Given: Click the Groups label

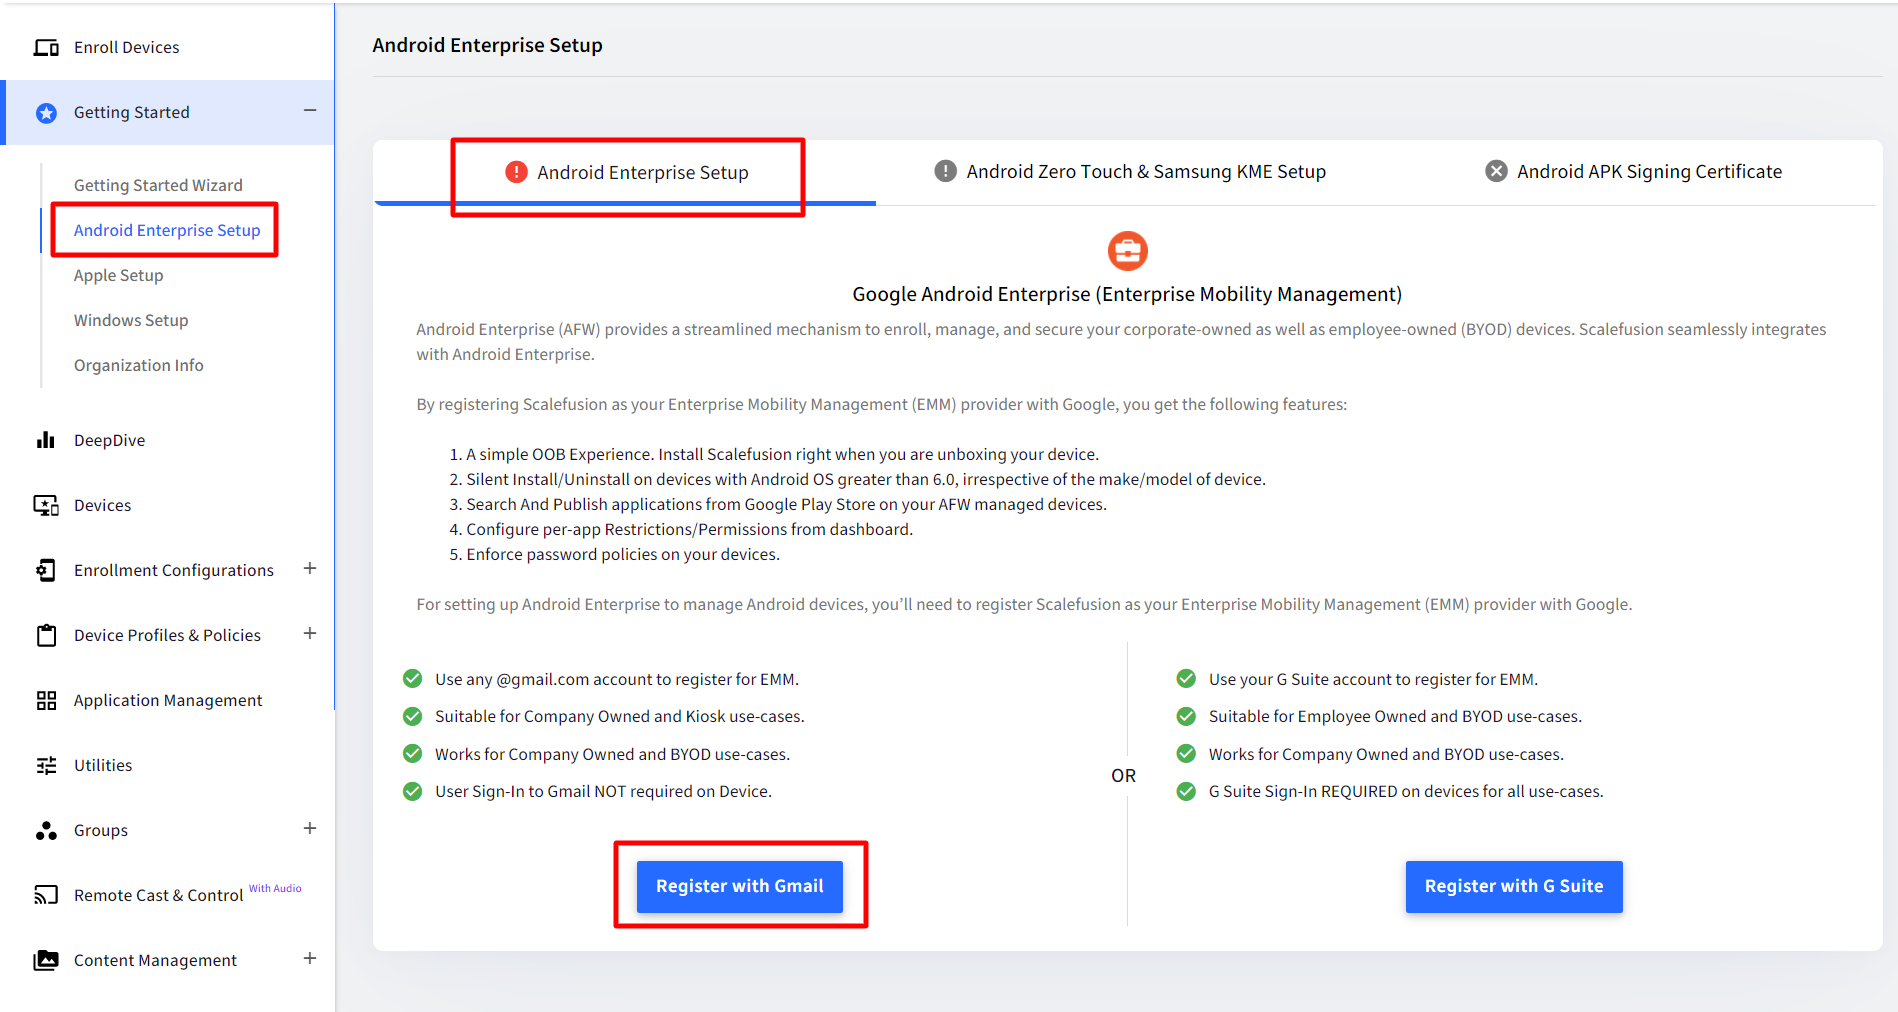Looking at the screenshot, I should click(101, 830).
